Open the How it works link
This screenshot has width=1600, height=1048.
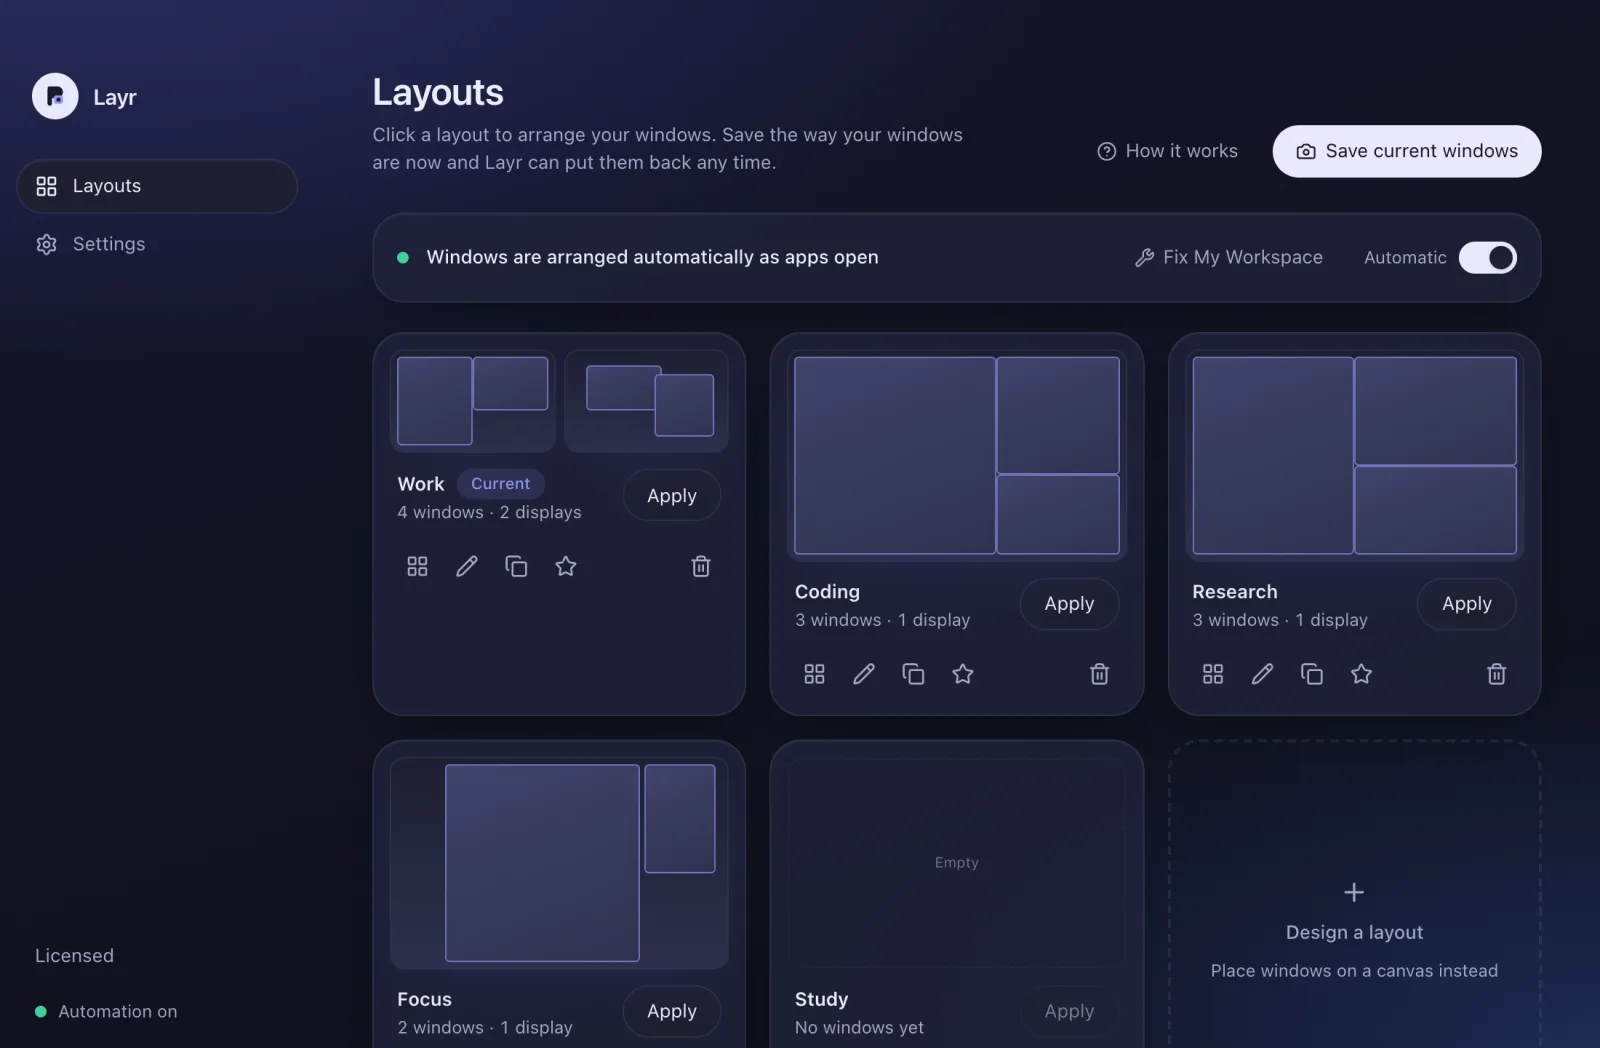pyautogui.click(x=1167, y=151)
